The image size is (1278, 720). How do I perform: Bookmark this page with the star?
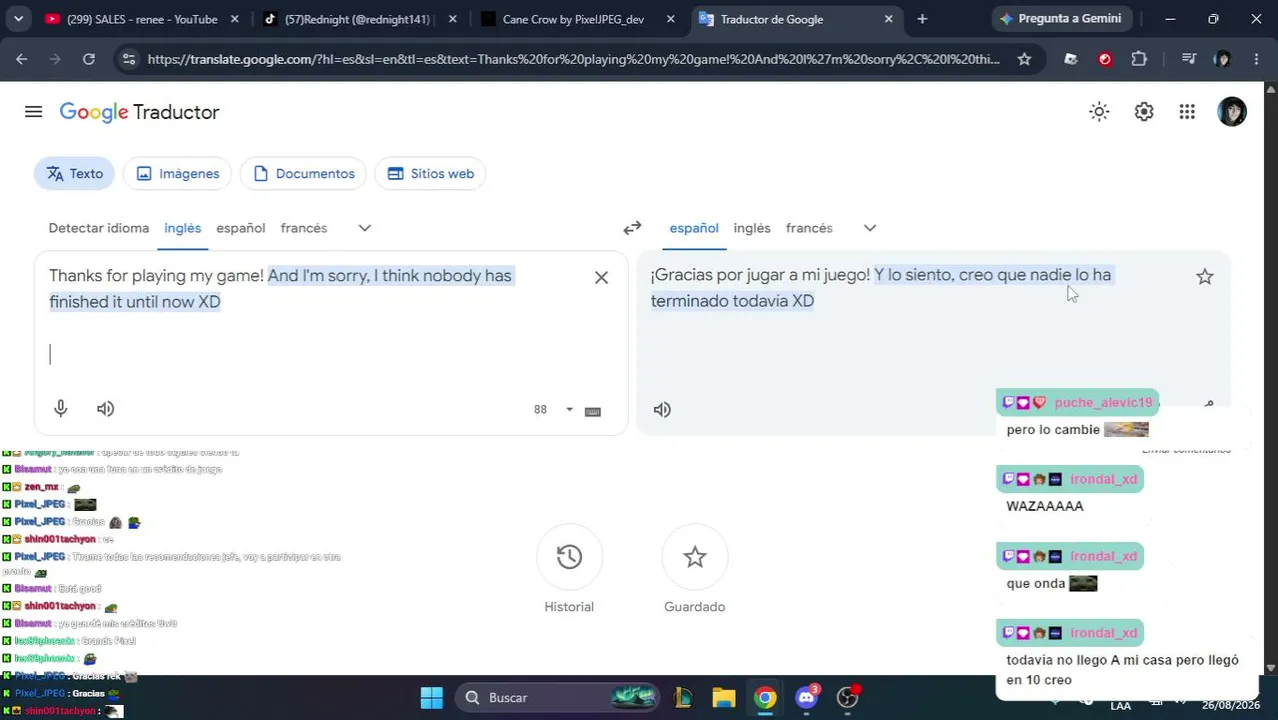(1024, 59)
